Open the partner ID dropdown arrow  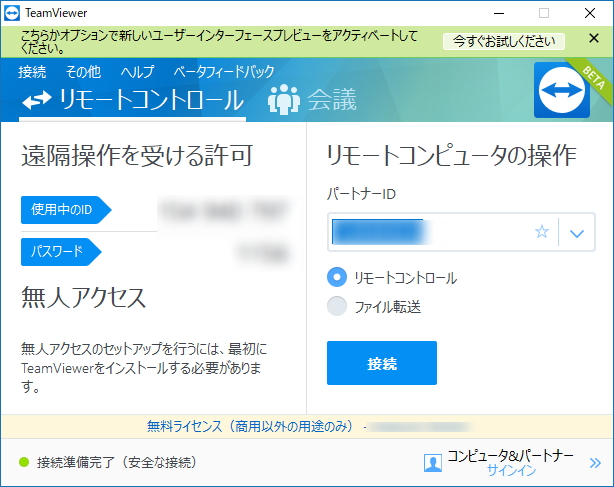[x=577, y=233]
